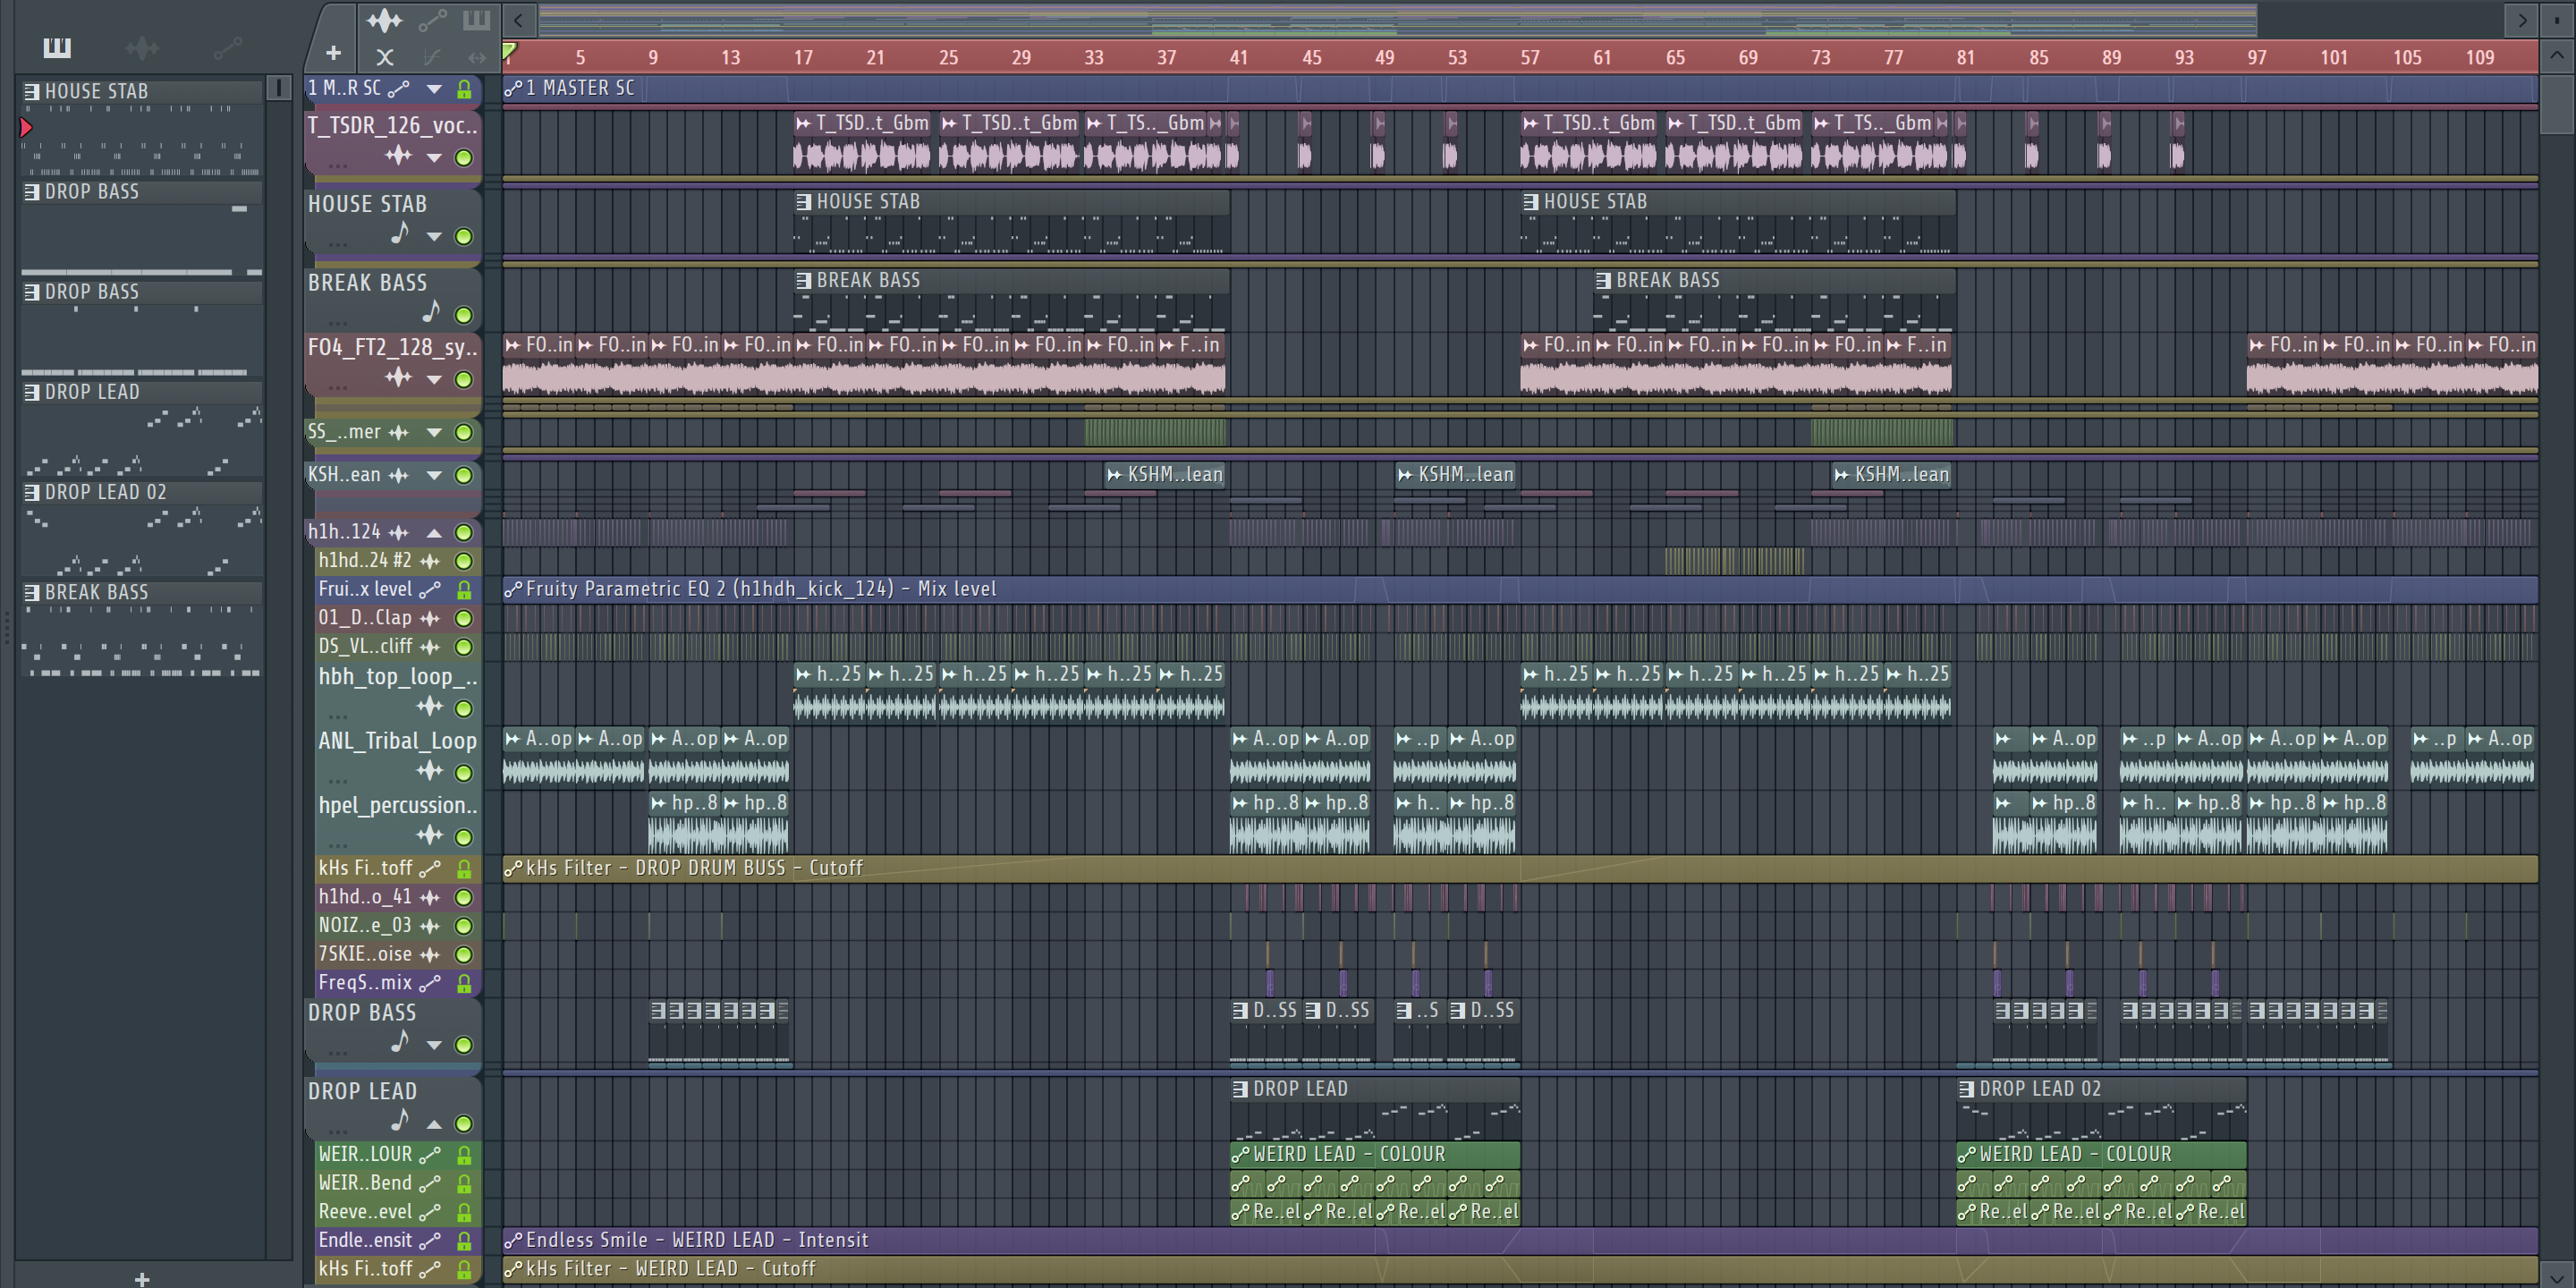Image resolution: width=2576 pixels, height=1288 pixels.
Task: Click waveform icon on hbh_top_loop track
Action: click(430, 706)
